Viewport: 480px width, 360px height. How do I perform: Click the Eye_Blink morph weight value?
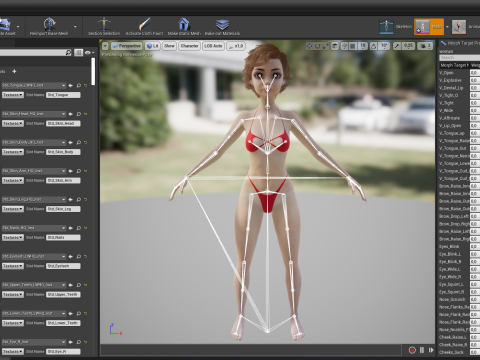475,247
